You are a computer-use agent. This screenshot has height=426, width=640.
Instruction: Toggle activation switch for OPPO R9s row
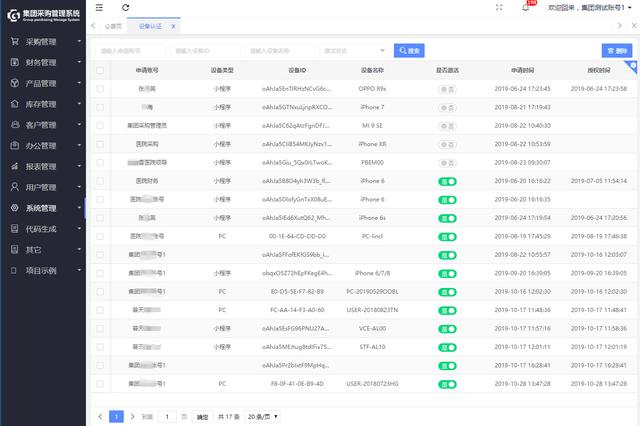pyautogui.click(x=446, y=88)
